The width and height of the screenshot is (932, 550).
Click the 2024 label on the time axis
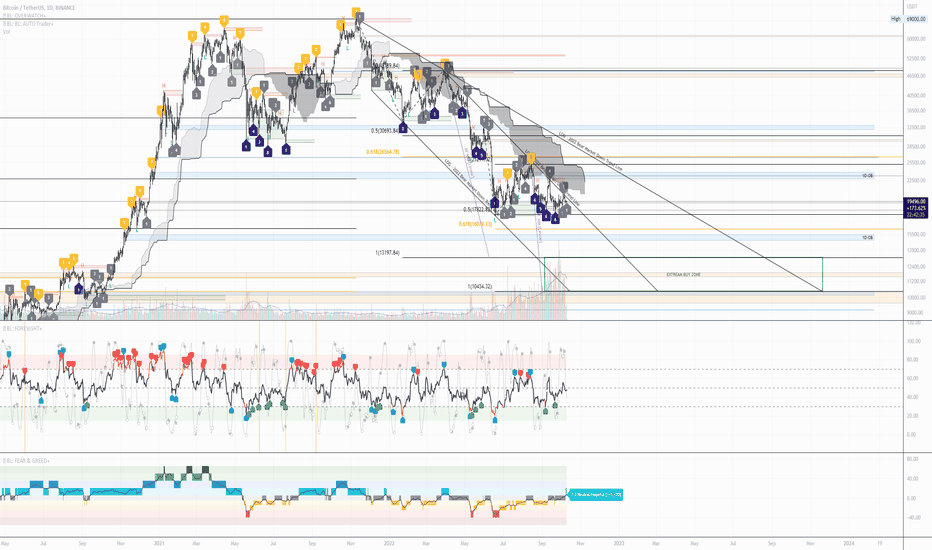[849, 543]
